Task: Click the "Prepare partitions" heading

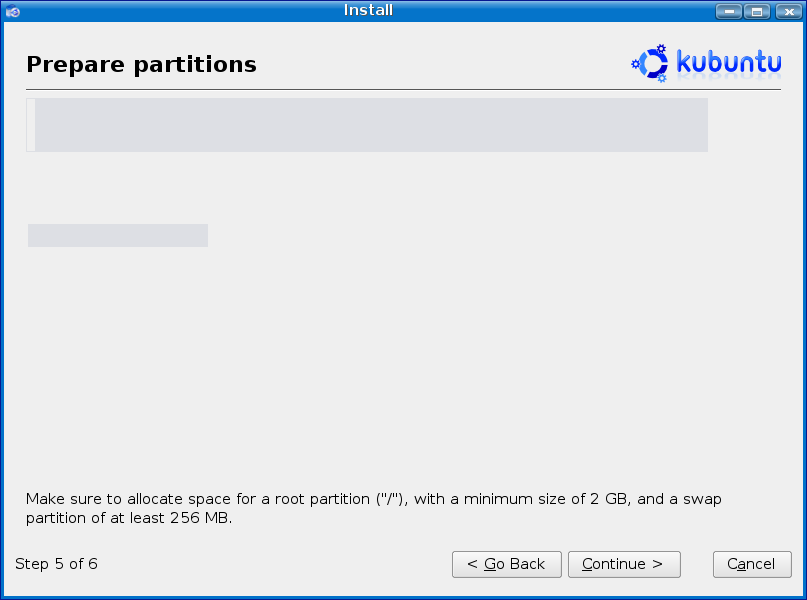Action: coord(141,65)
